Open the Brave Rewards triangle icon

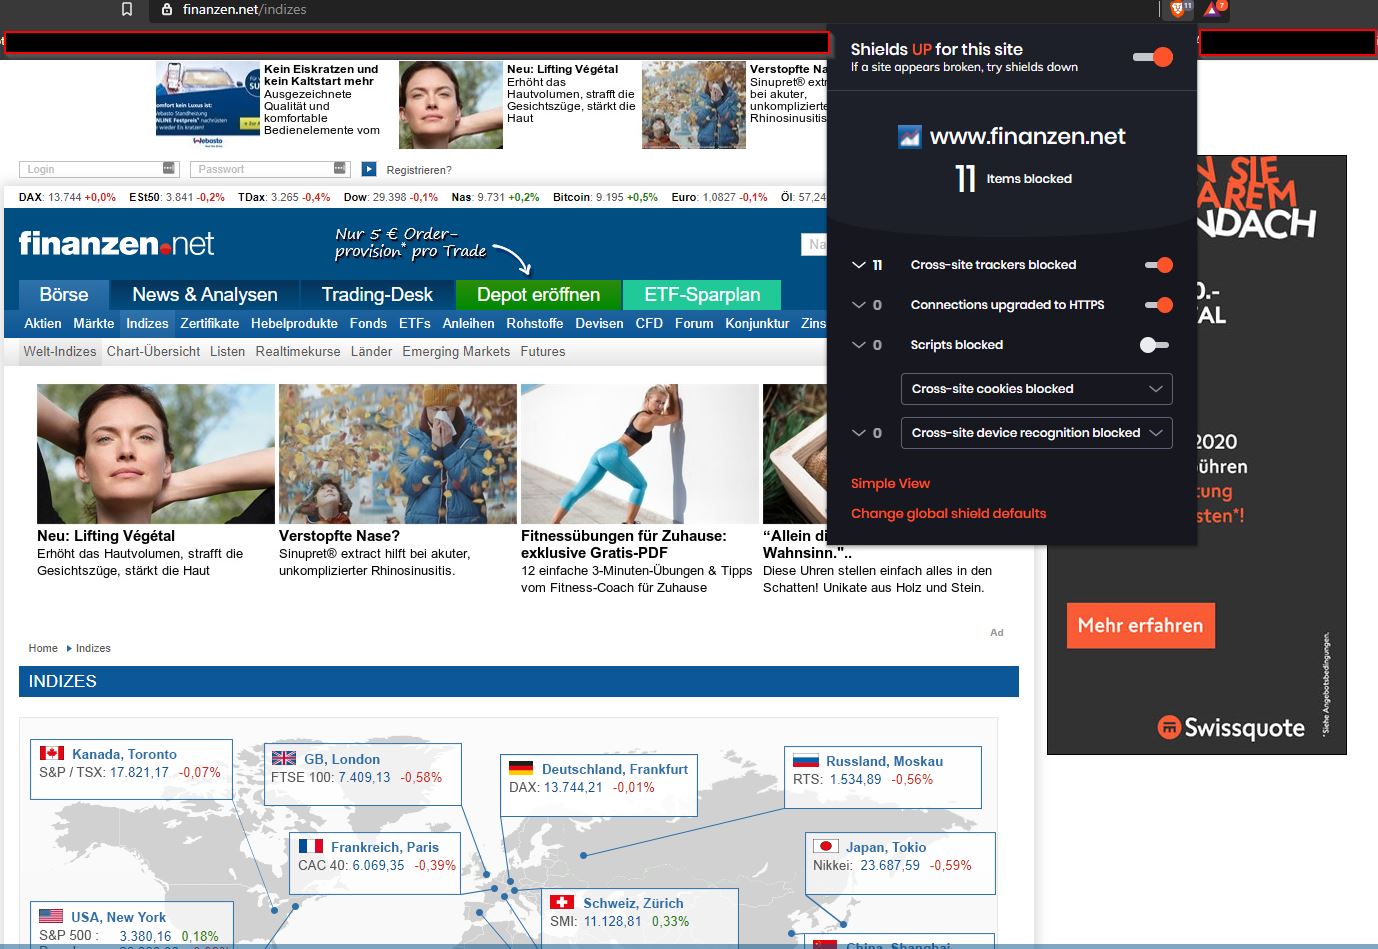click(1214, 9)
